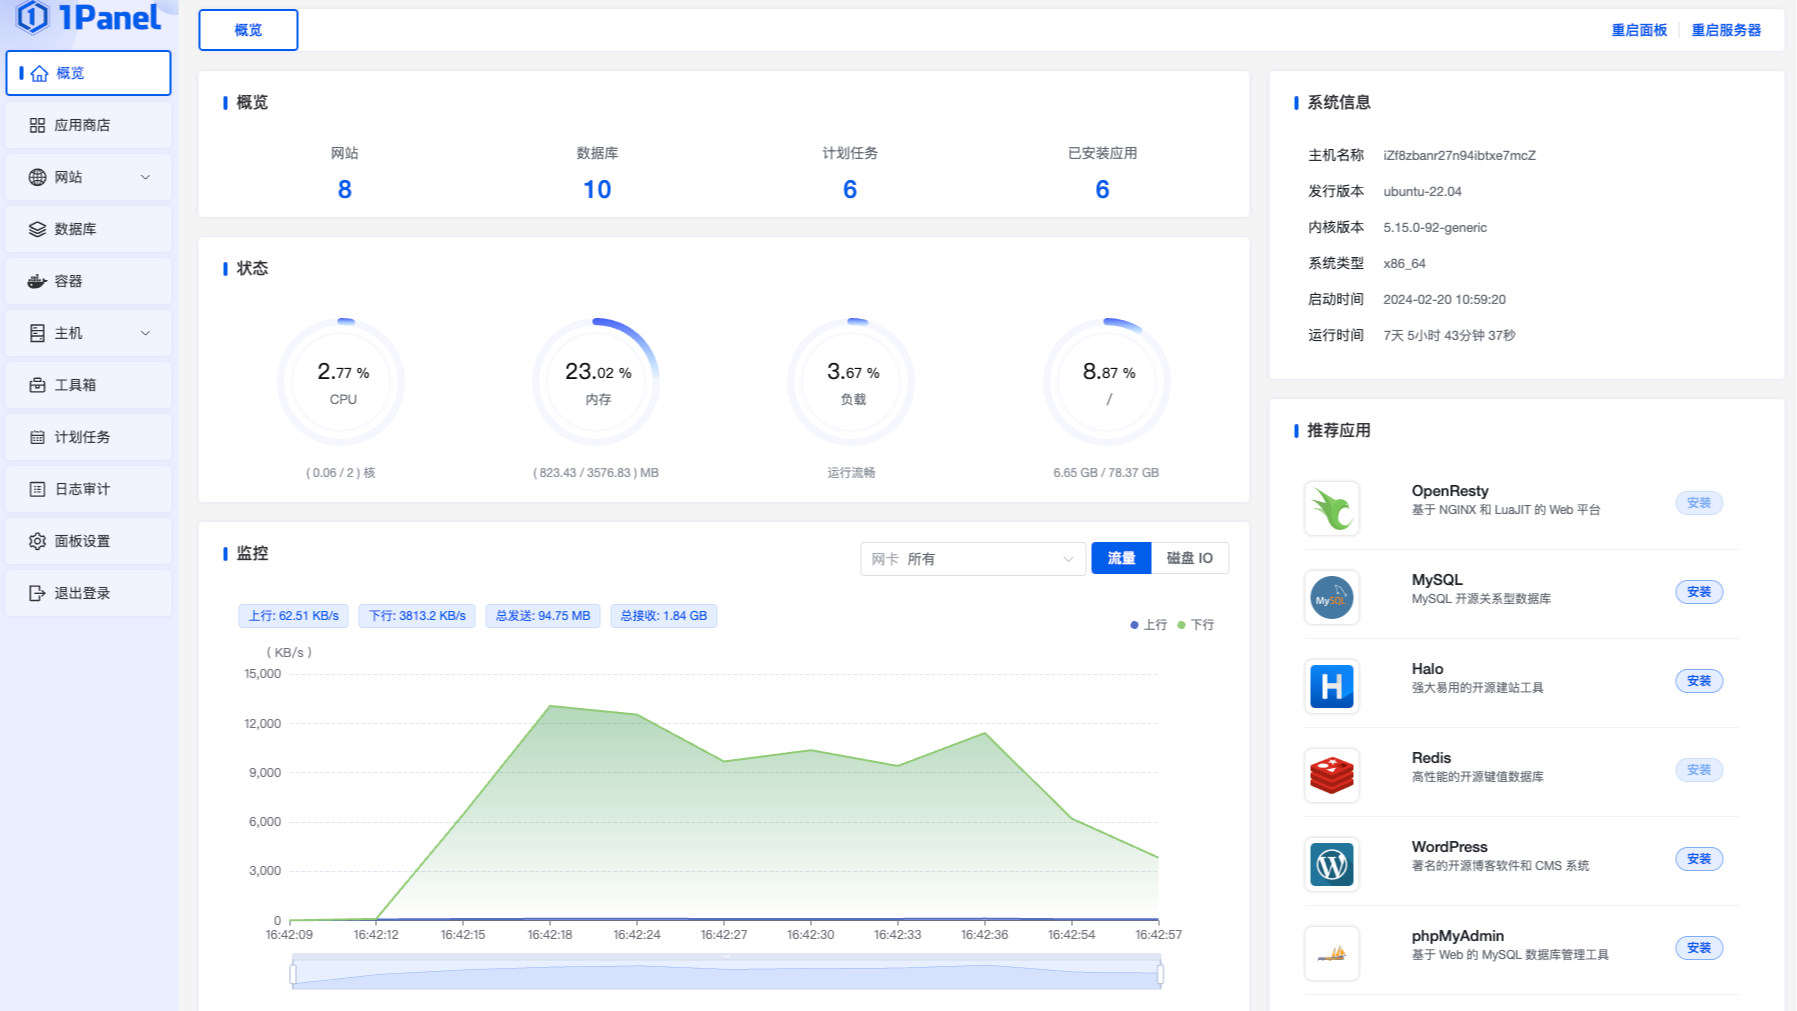The image size is (1797, 1011).
Task: Switch monitor chart to 流量
Action: click(x=1121, y=558)
